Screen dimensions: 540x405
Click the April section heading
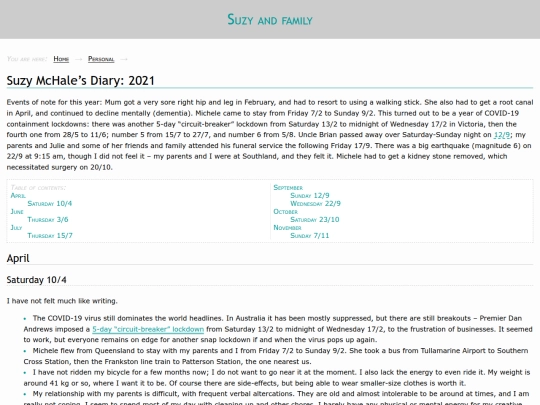pyautogui.click(x=18, y=258)
